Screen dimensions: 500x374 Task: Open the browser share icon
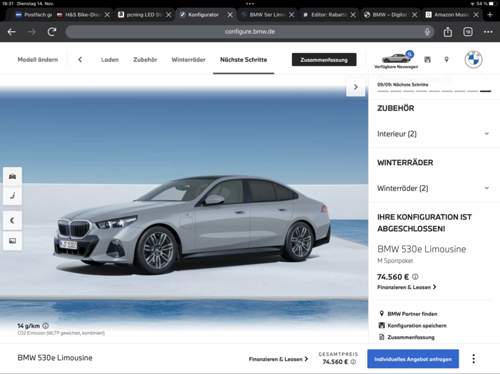[x=448, y=32]
